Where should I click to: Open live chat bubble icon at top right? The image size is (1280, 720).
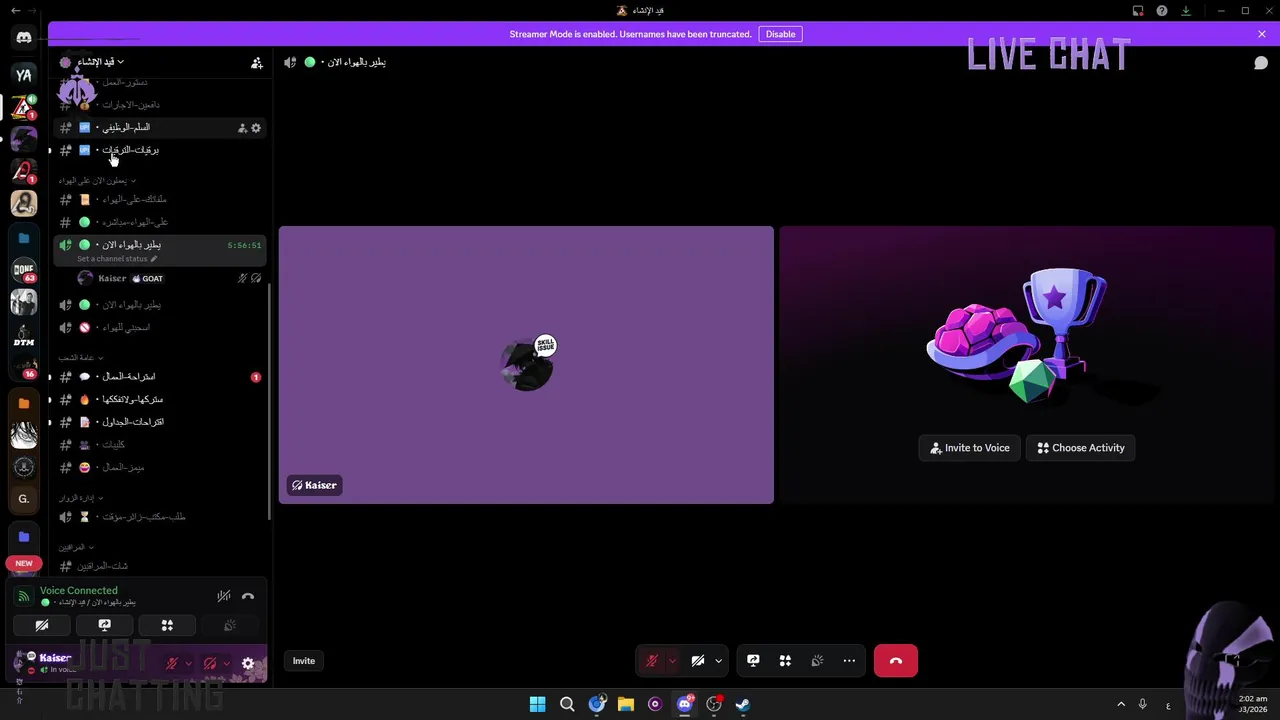tap(1261, 62)
